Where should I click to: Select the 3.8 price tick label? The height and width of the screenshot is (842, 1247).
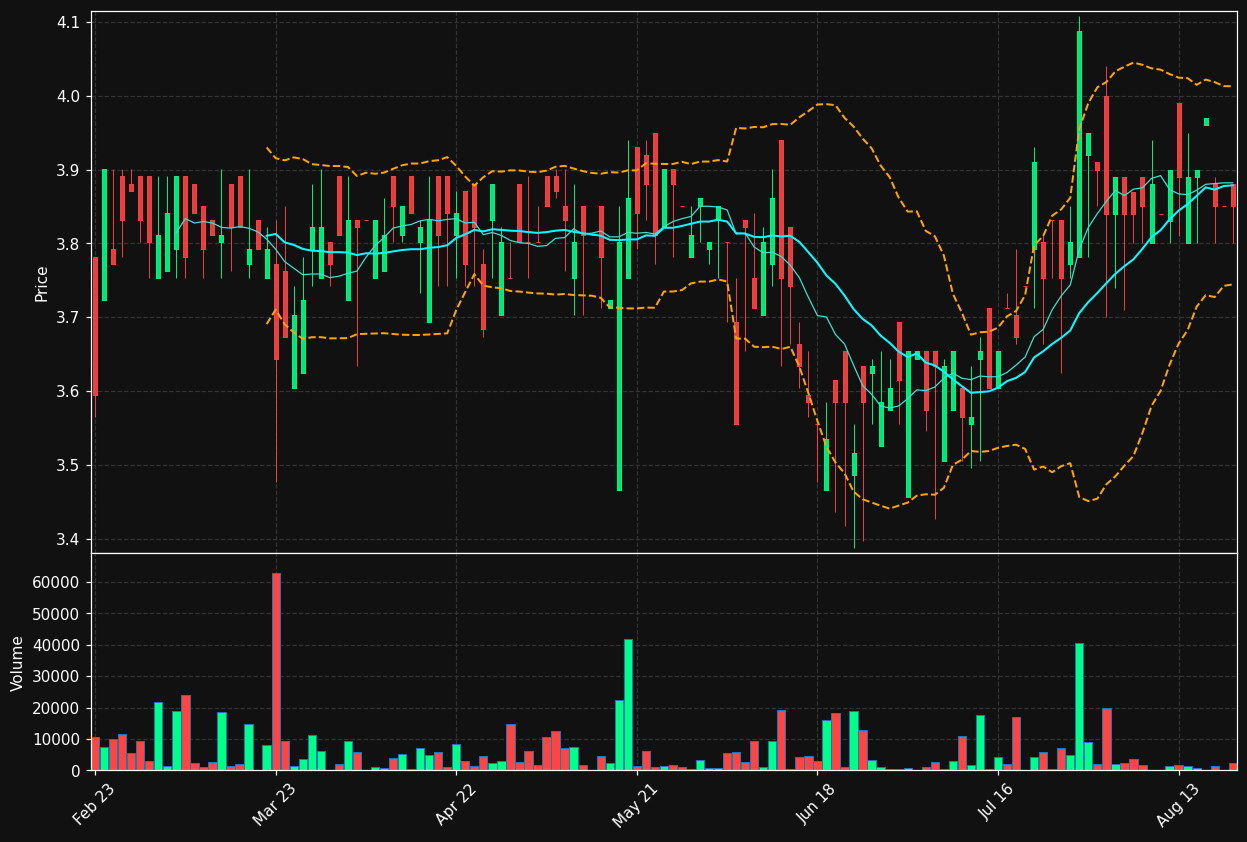(69, 244)
